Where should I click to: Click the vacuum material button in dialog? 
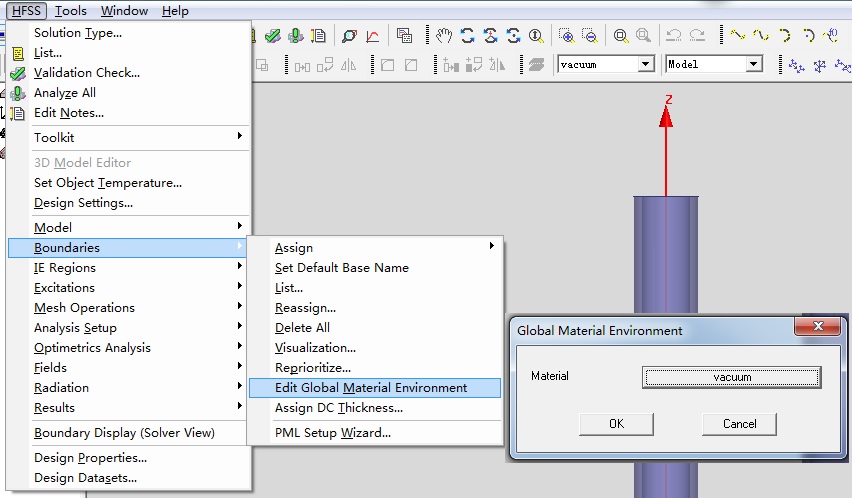click(732, 377)
